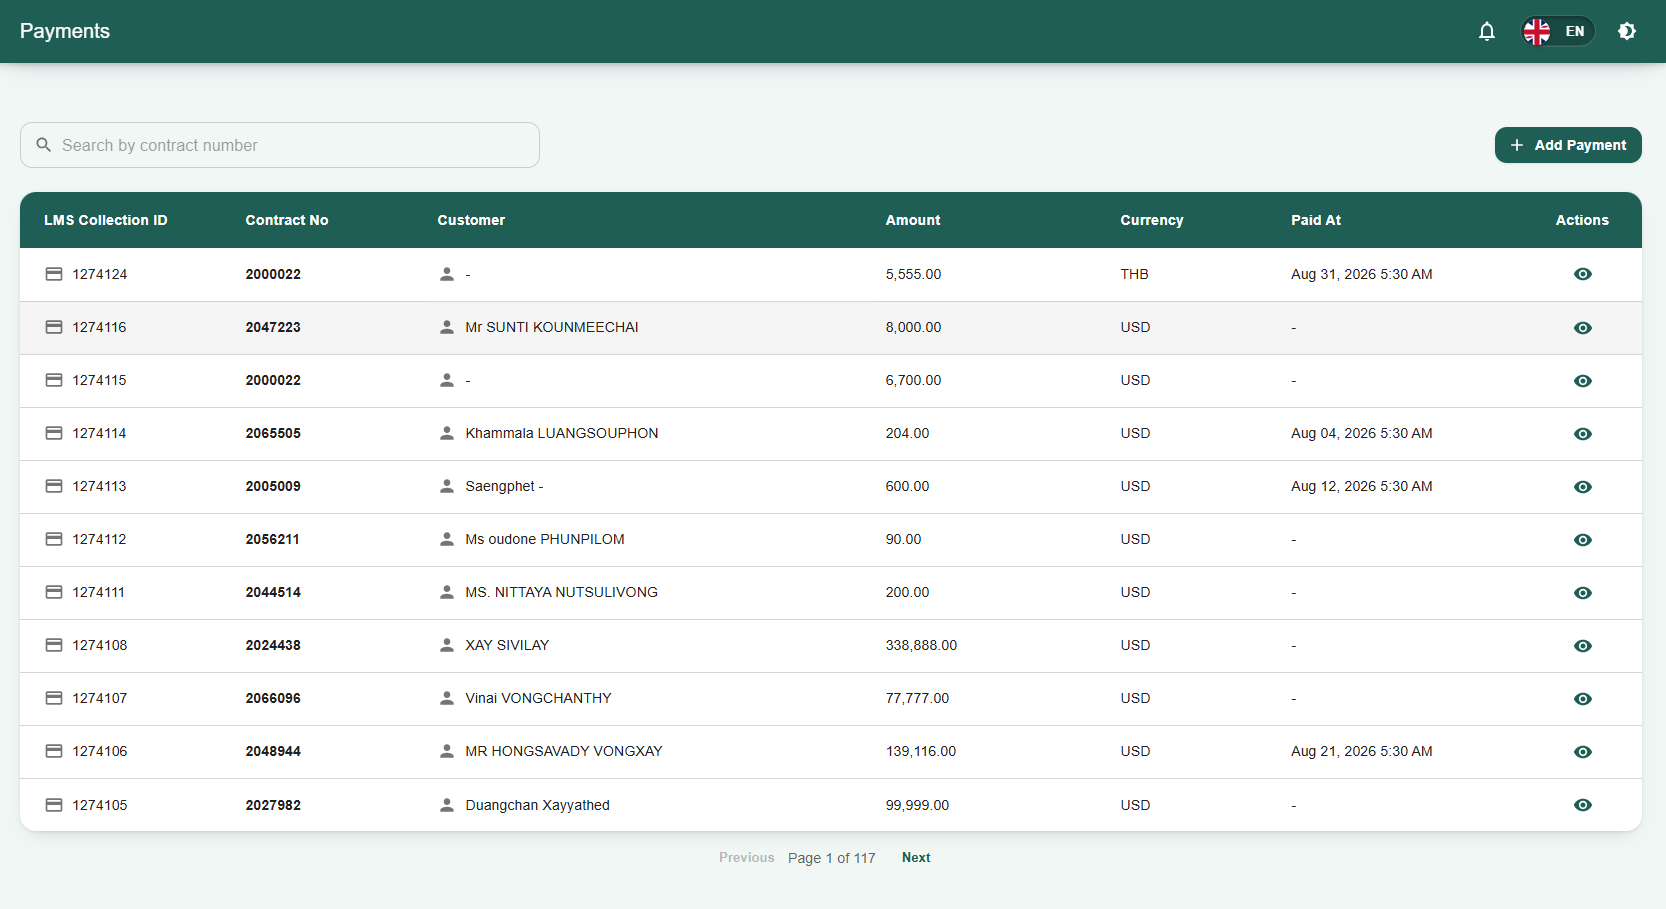Click card icon beside collection 1274124
This screenshot has width=1666, height=909.
click(54, 274)
